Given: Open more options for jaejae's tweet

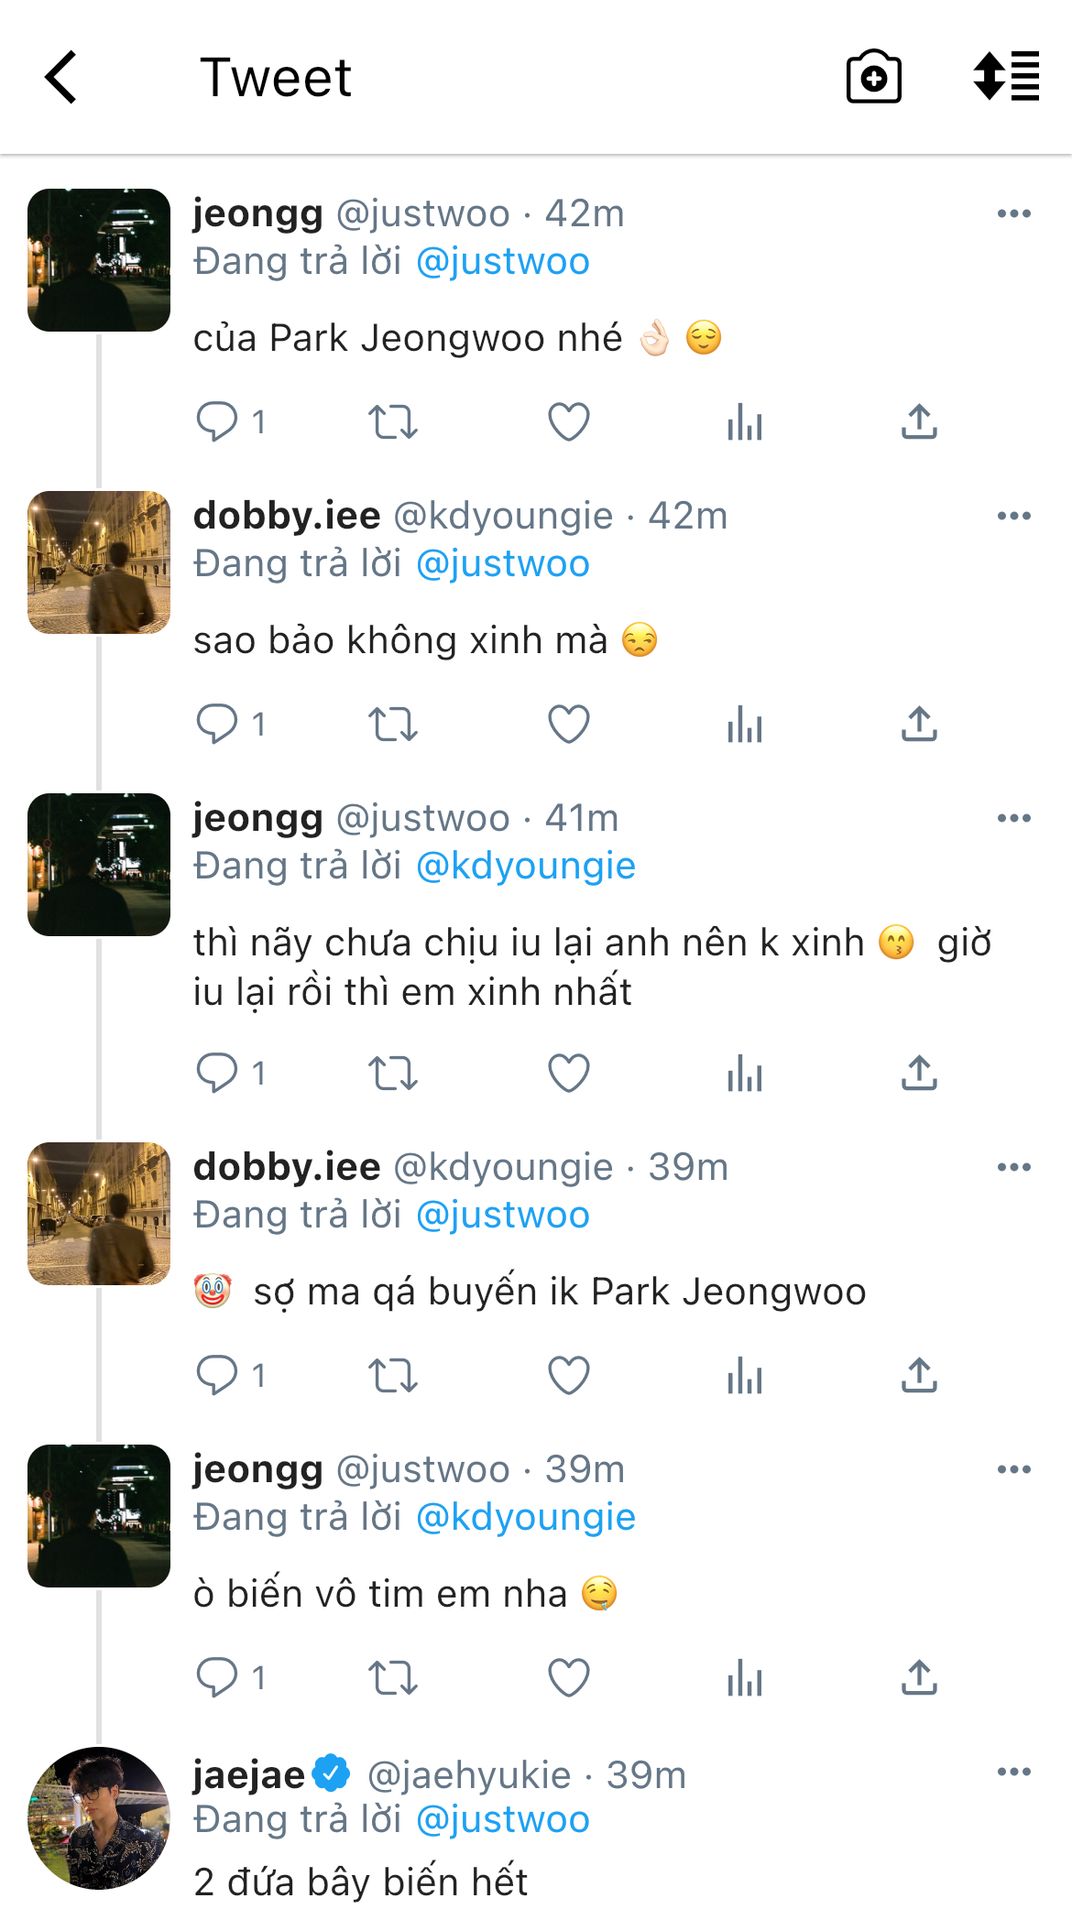Looking at the screenshot, I should click(x=1014, y=1772).
